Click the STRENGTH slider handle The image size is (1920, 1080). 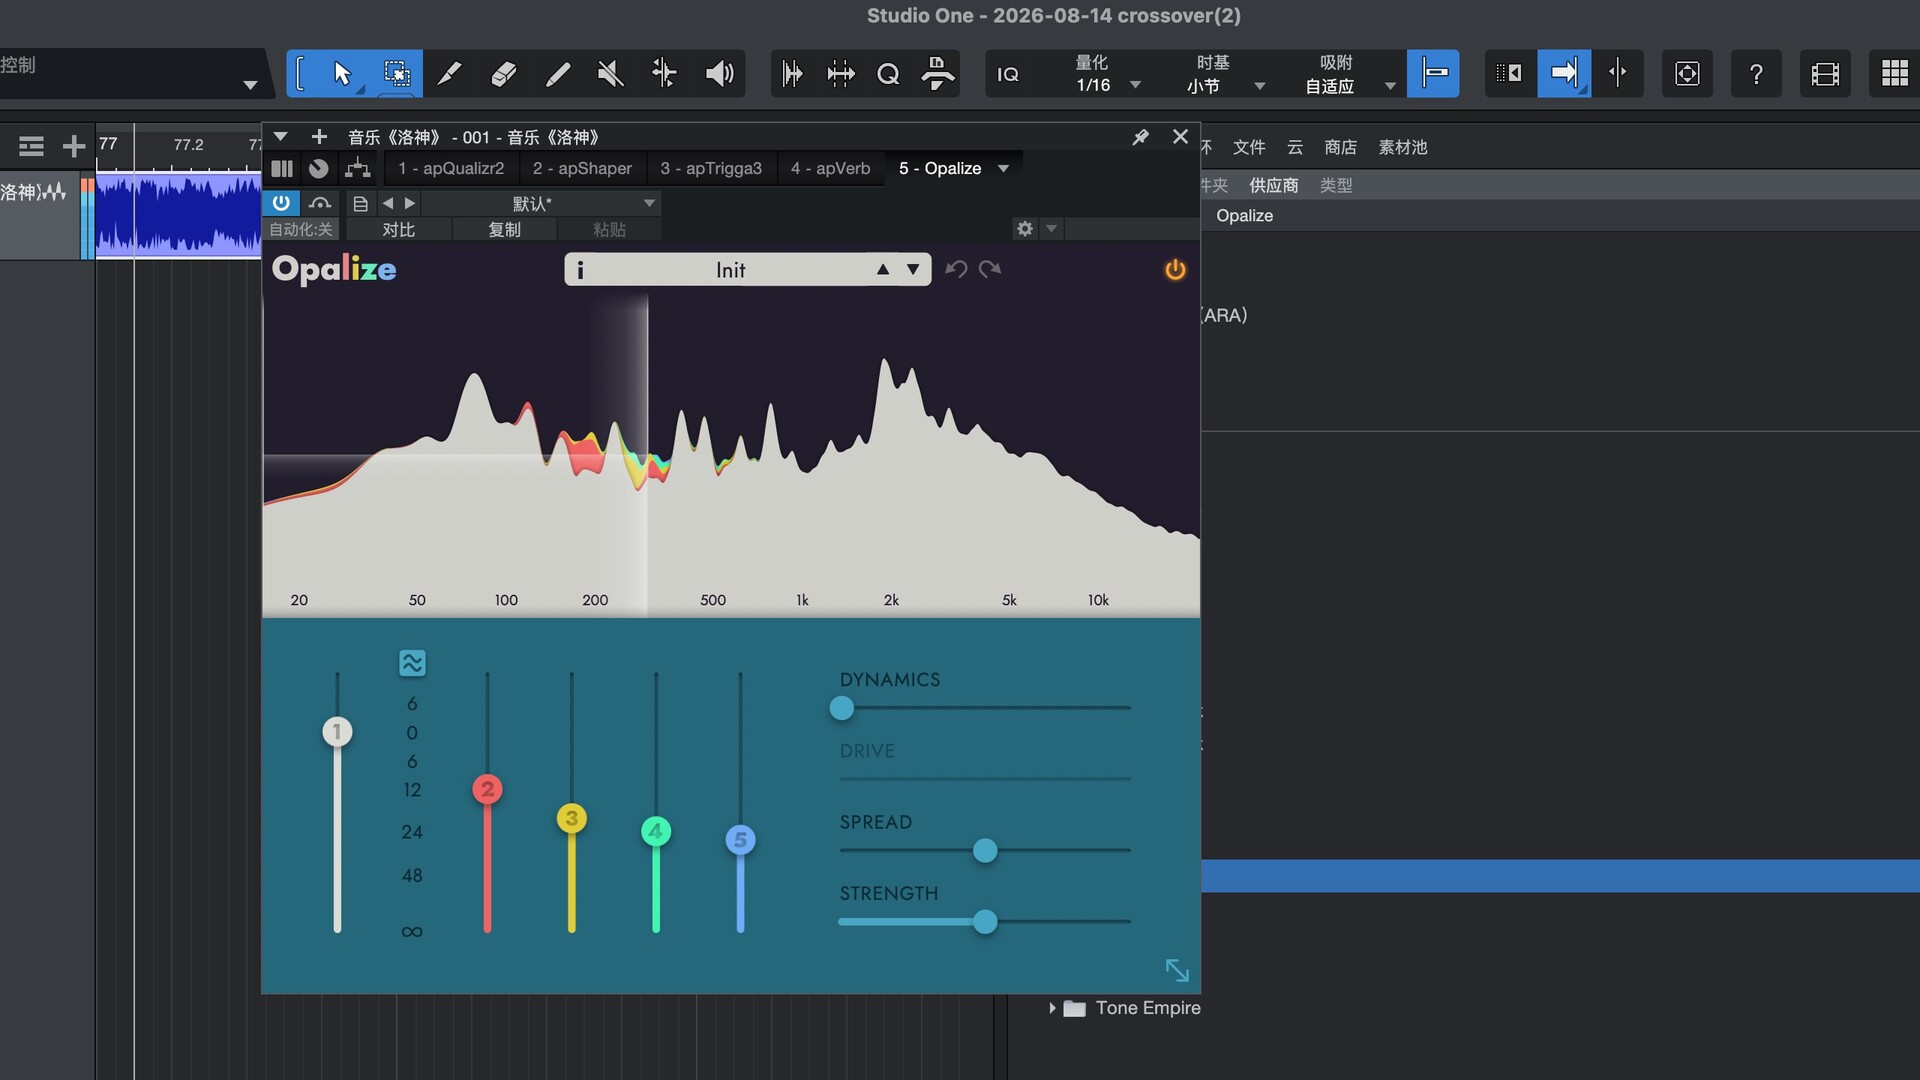click(x=985, y=922)
